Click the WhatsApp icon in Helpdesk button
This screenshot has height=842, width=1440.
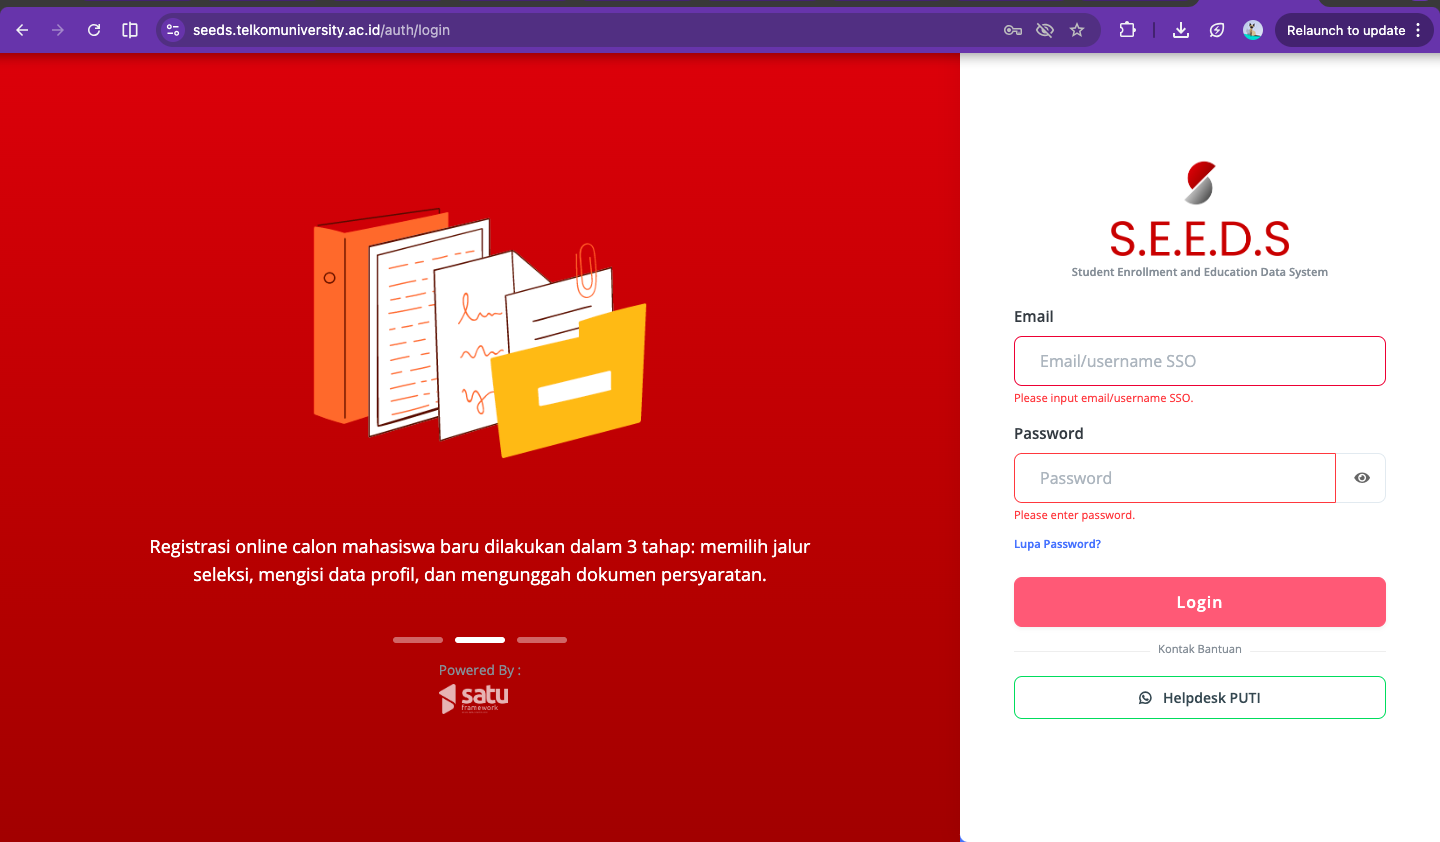coord(1146,698)
